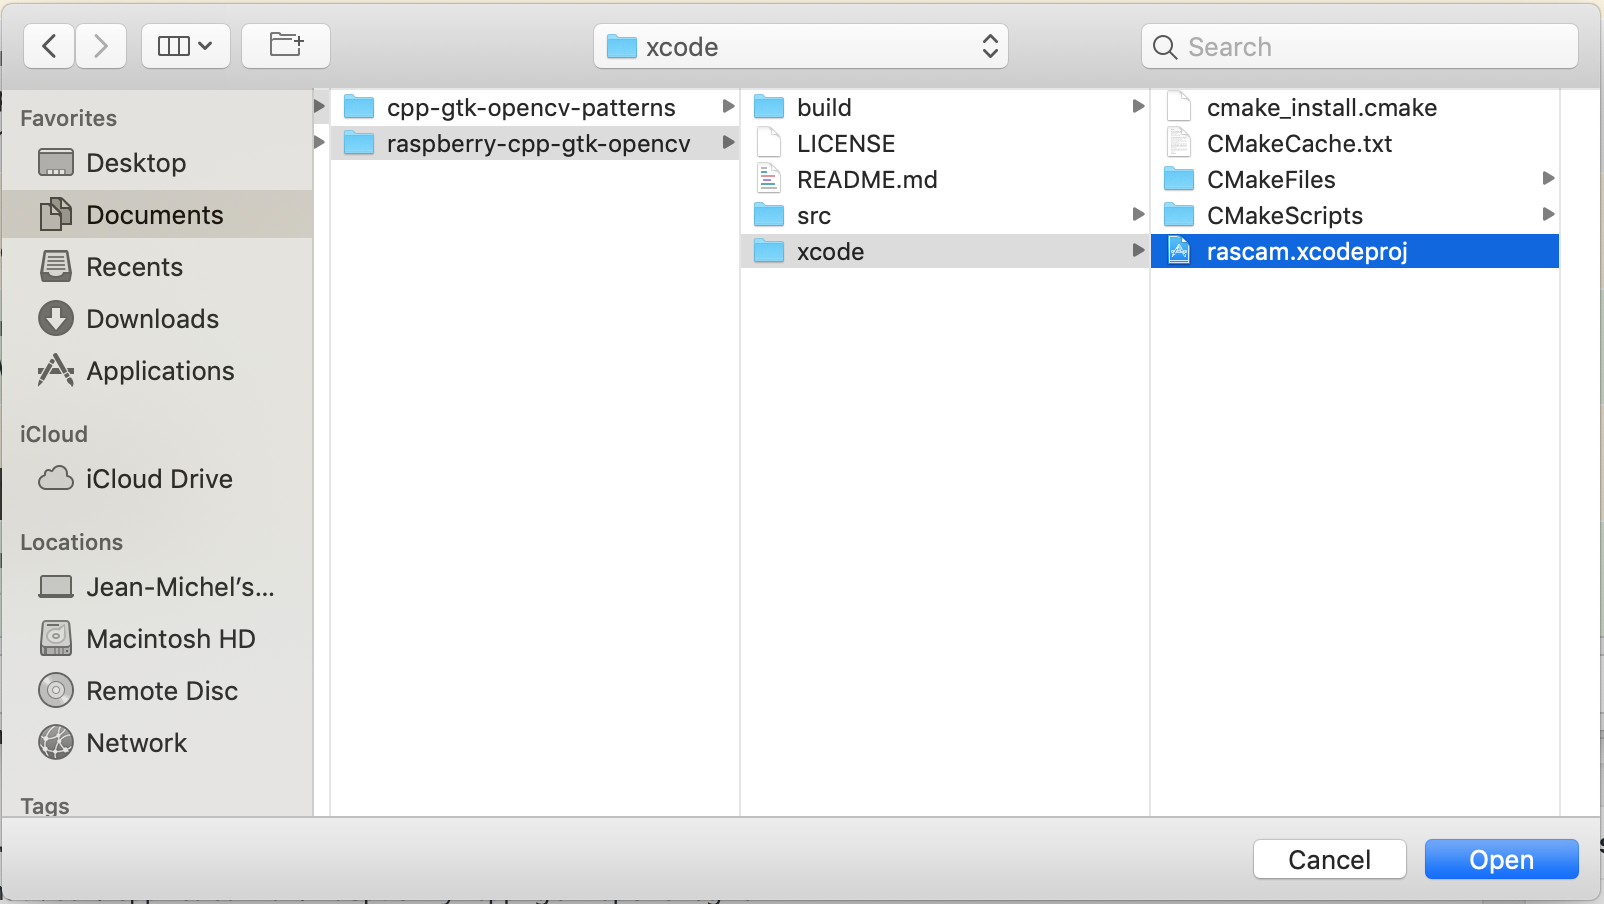Select rascam.xcodeproj file

pyautogui.click(x=1355, y=251)
